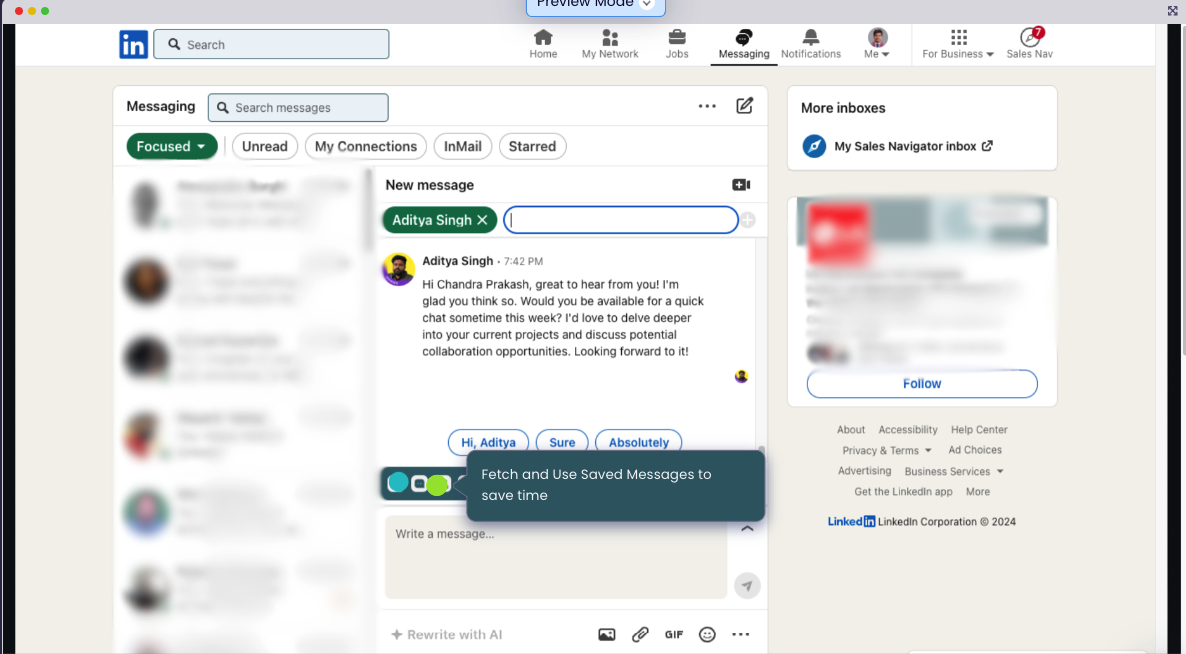Go to My Network
Screen dimensions: 1186x654
610,44
